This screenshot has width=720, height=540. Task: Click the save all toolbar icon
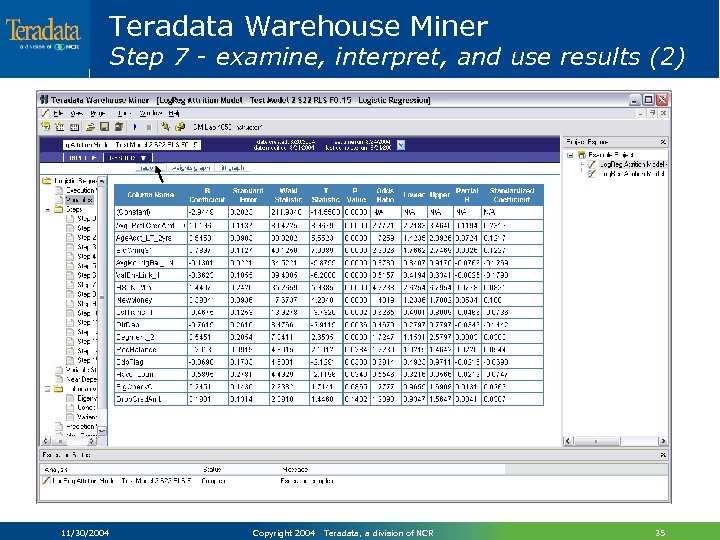[119, 127]
